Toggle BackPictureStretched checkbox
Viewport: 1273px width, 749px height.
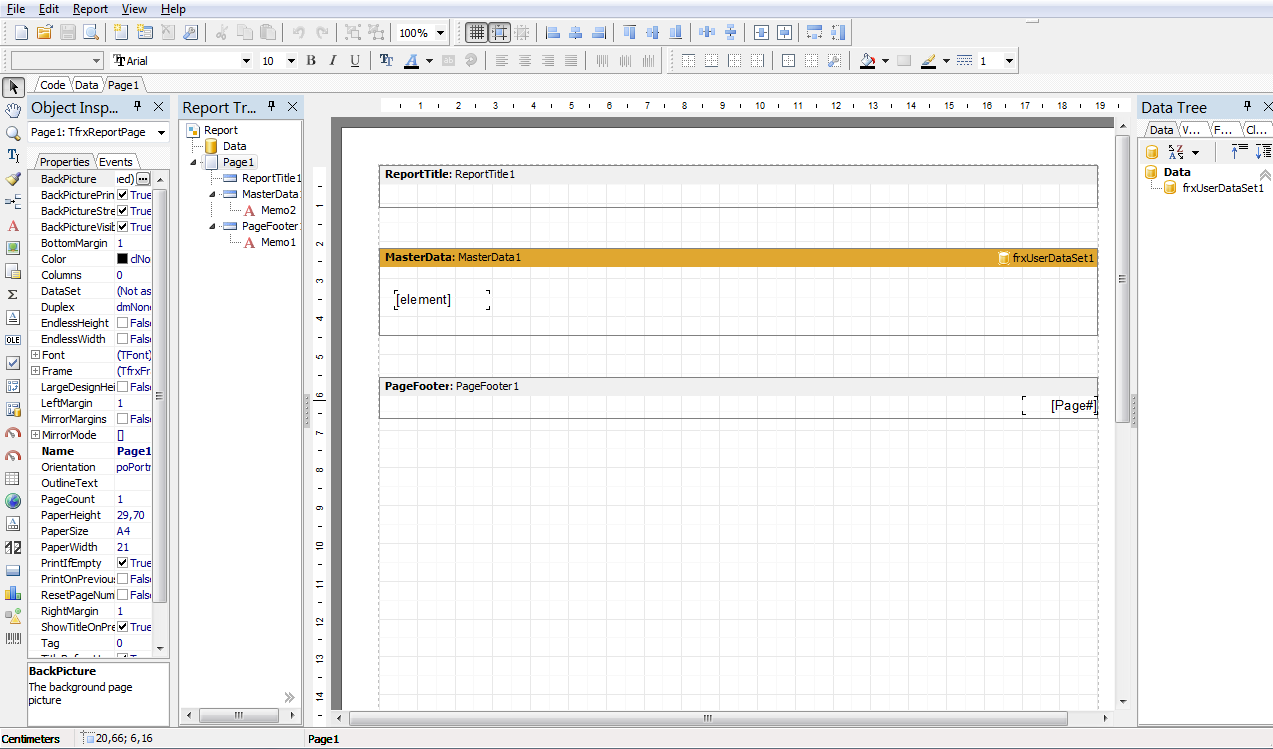pyautogui.click(x=123, y=211)
